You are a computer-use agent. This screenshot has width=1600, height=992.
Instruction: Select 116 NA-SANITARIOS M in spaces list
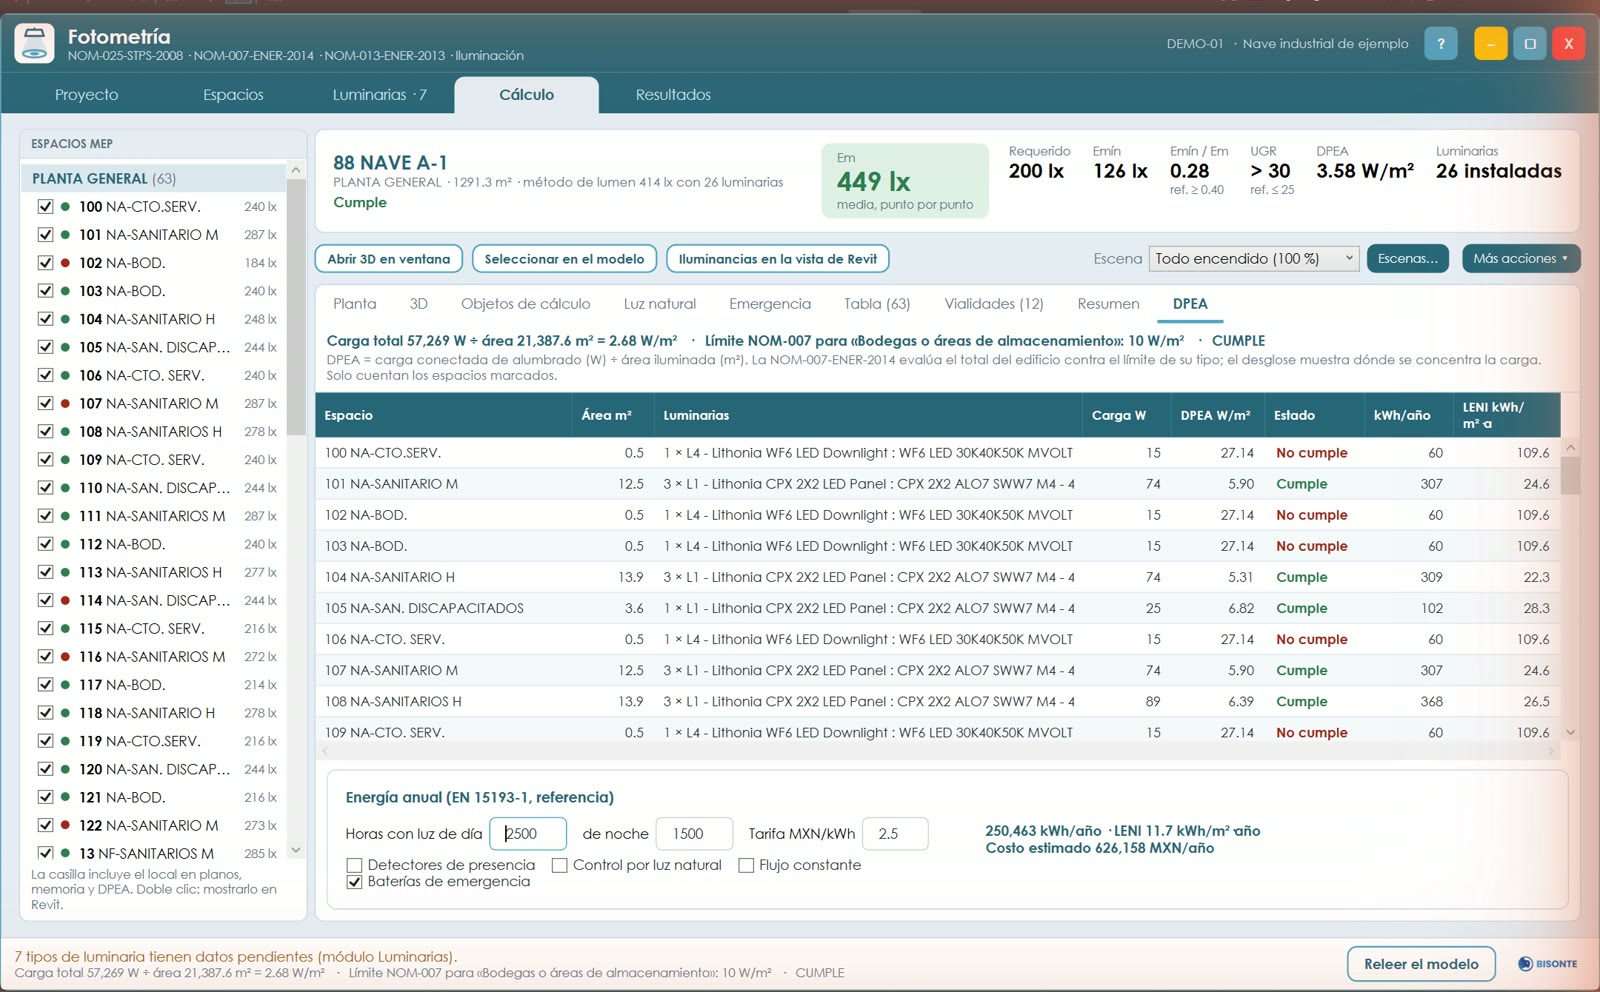154,657
